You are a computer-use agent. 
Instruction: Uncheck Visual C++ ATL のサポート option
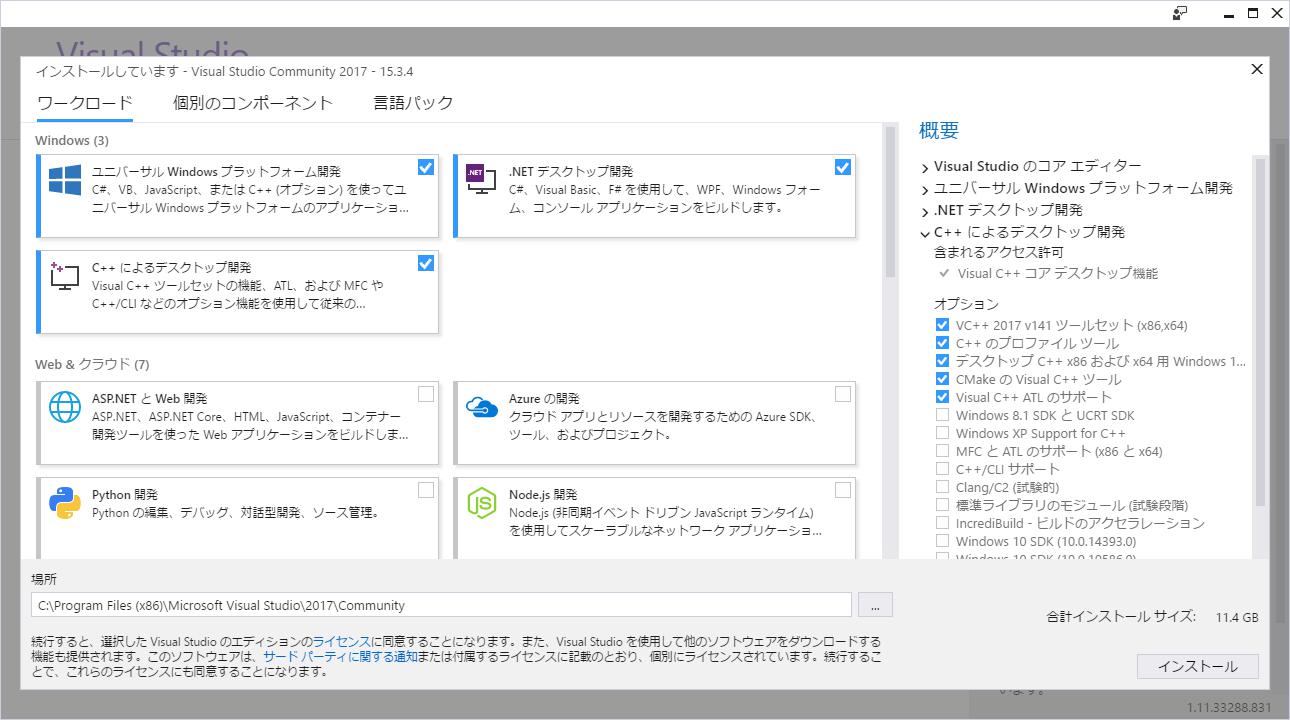tap(942, 397)
